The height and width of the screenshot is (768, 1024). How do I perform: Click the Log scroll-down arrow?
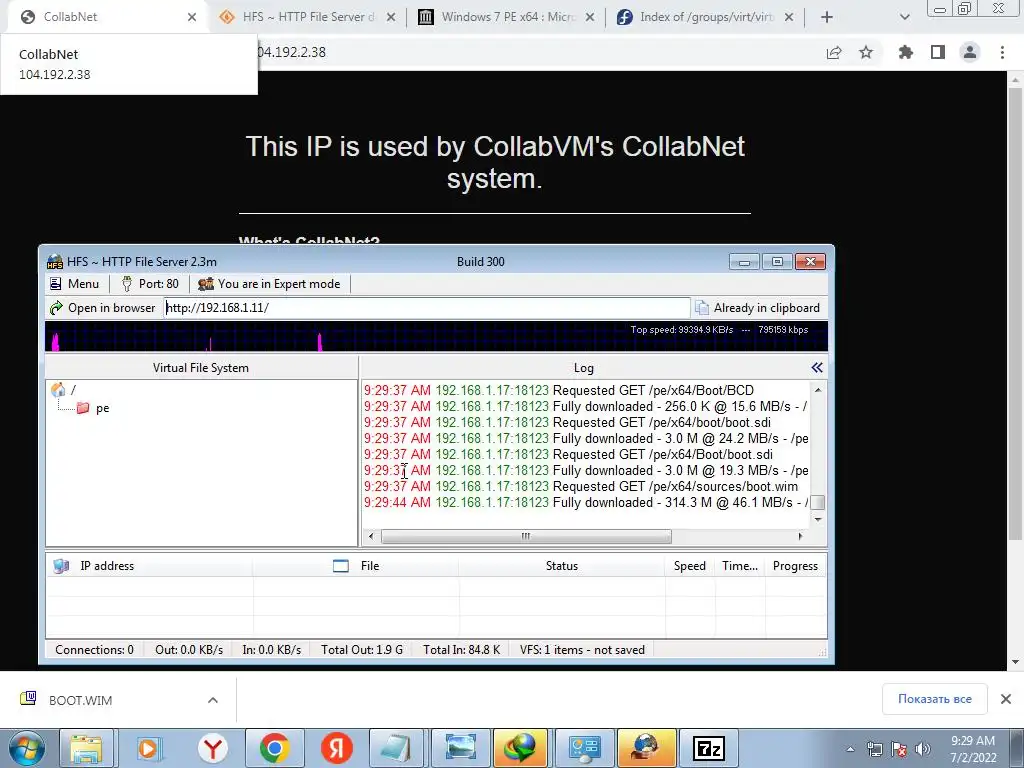point(818,520)
